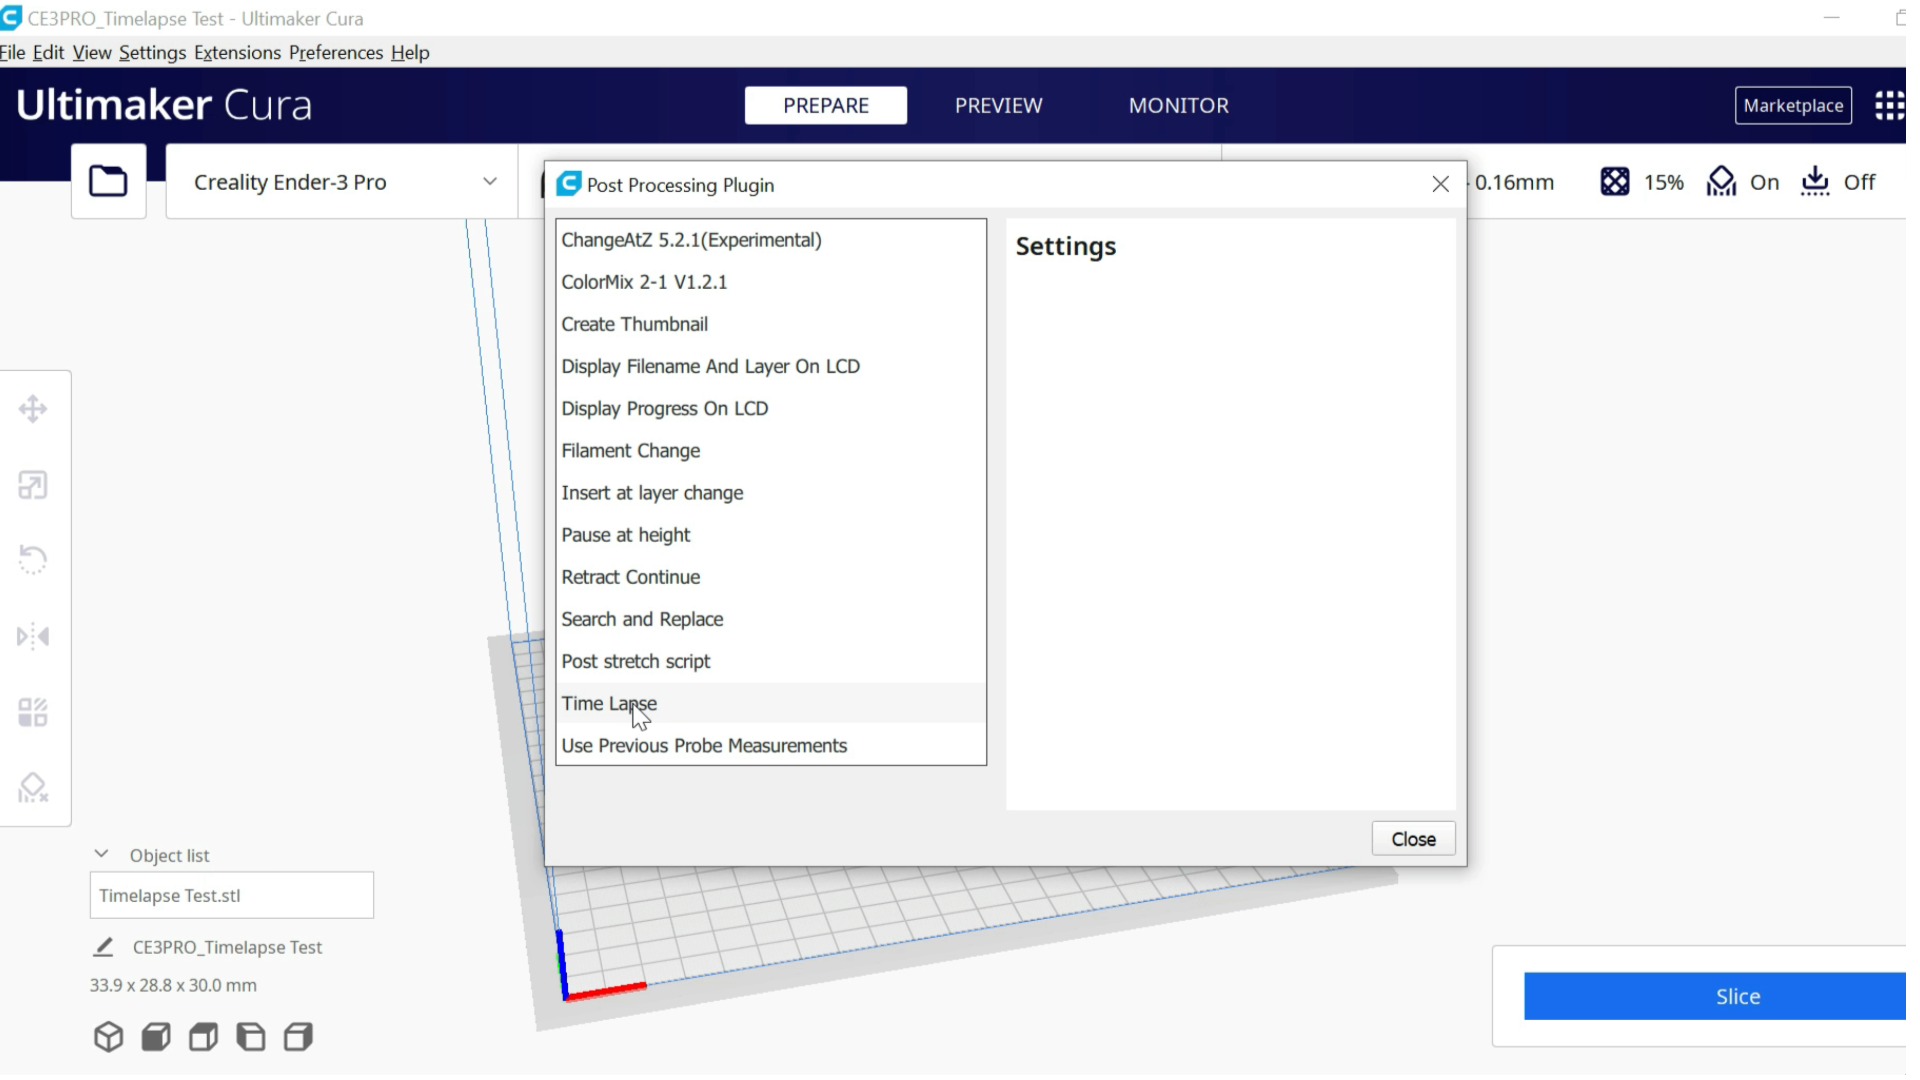This screenshot has height=1080, width=1920.
Task: Select the Support Blocker tool
Action: [x=33, y=788]
